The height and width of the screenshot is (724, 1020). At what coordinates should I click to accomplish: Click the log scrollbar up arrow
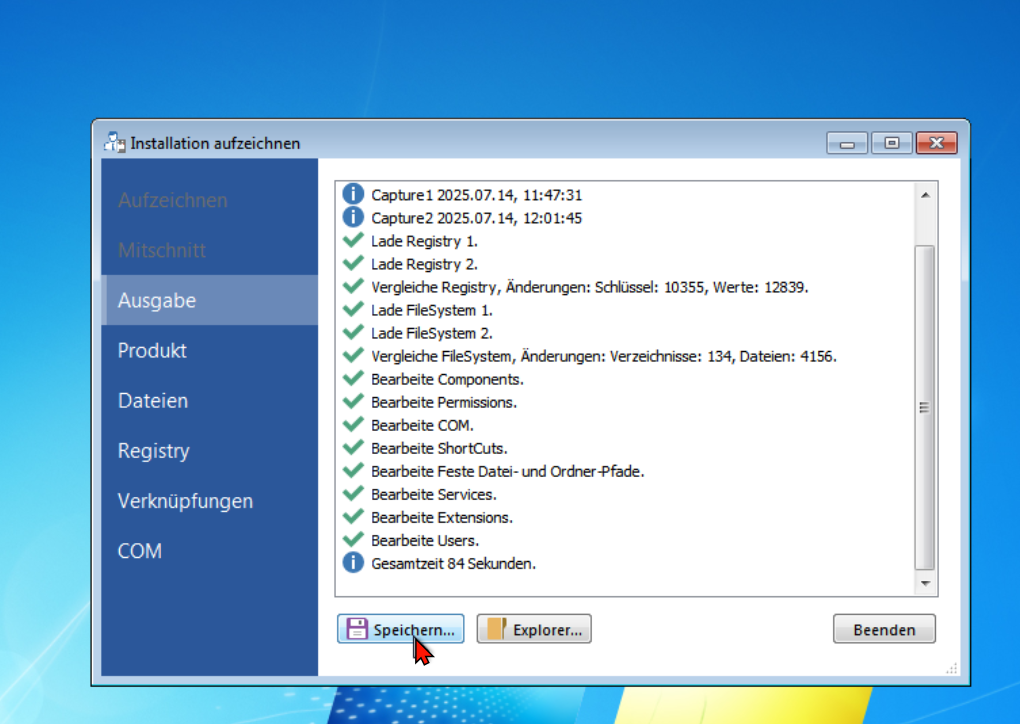(925, 194)
